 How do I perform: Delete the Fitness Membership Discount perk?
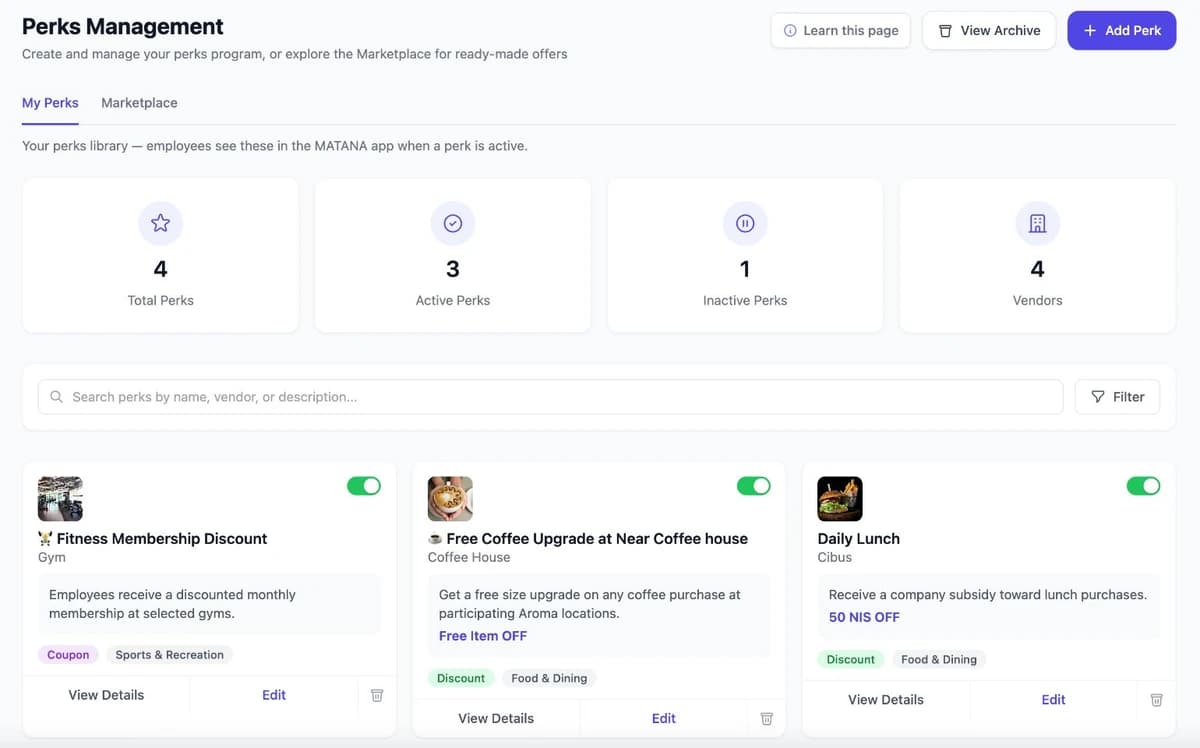click(377, 695)
